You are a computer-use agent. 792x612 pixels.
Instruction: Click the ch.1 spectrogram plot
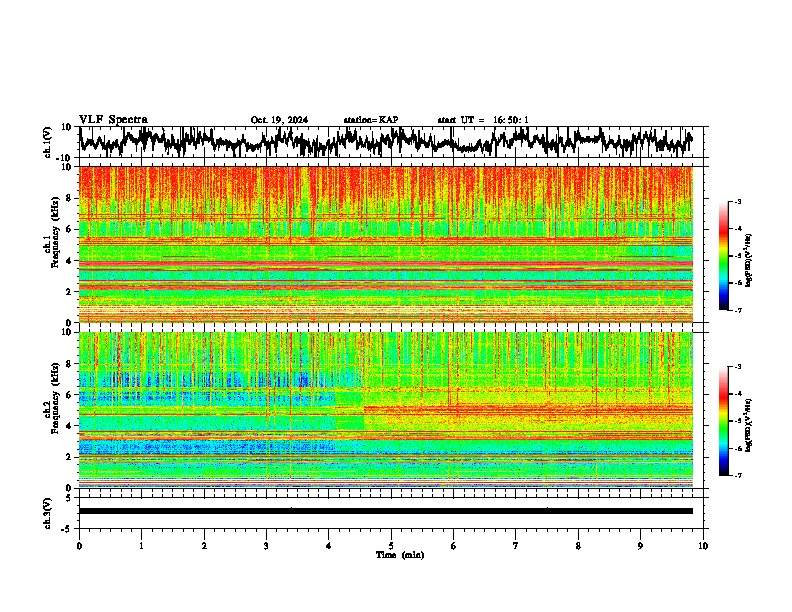386,244
